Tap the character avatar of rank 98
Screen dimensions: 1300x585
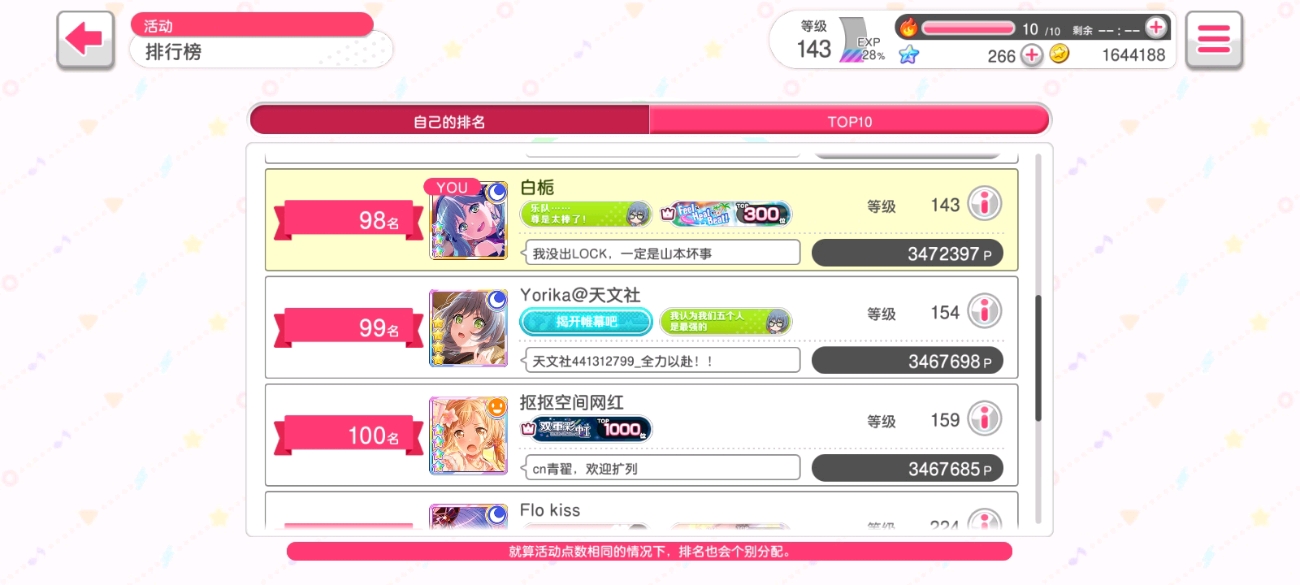point(469,221)
